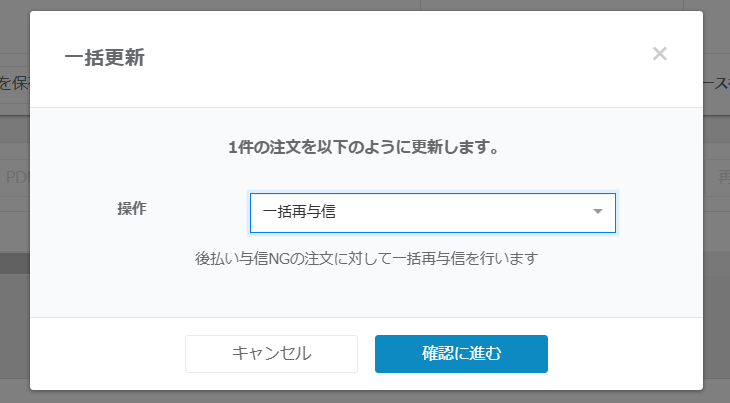Click the partially hidden PD button behind dialog
Screen dimensions: 730x403
(x=16, y=178)
